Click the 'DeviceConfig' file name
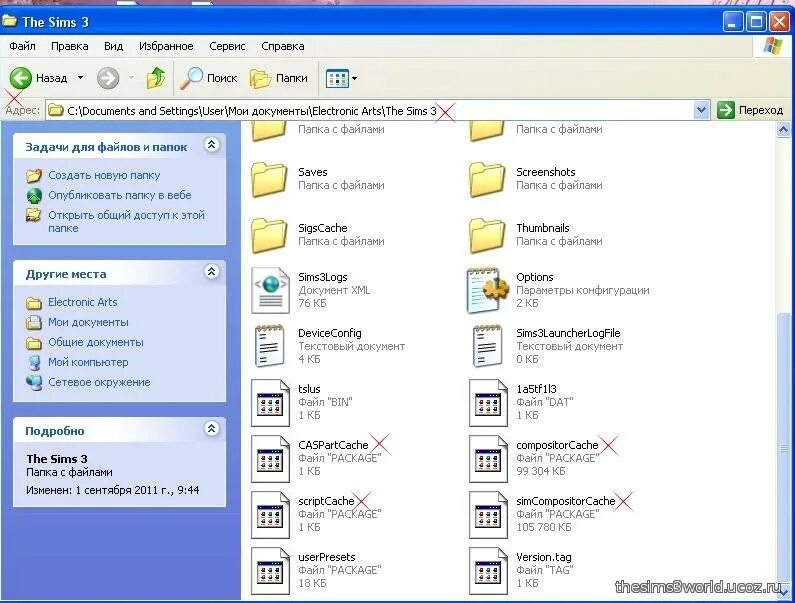The image size is (795, 603). pyautogui.click(x=330, y=333)
